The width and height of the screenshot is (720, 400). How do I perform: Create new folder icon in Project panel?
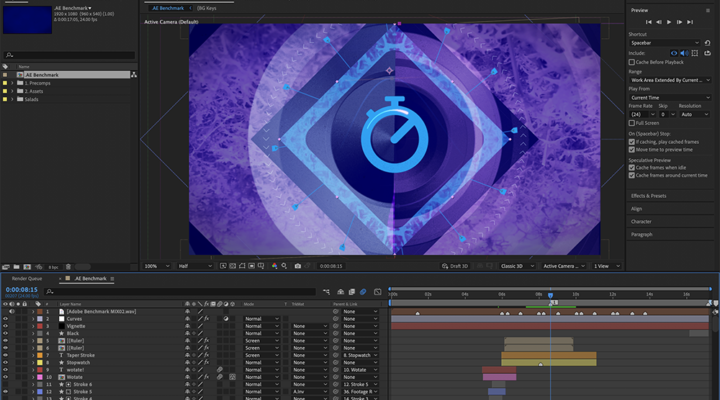17,267
